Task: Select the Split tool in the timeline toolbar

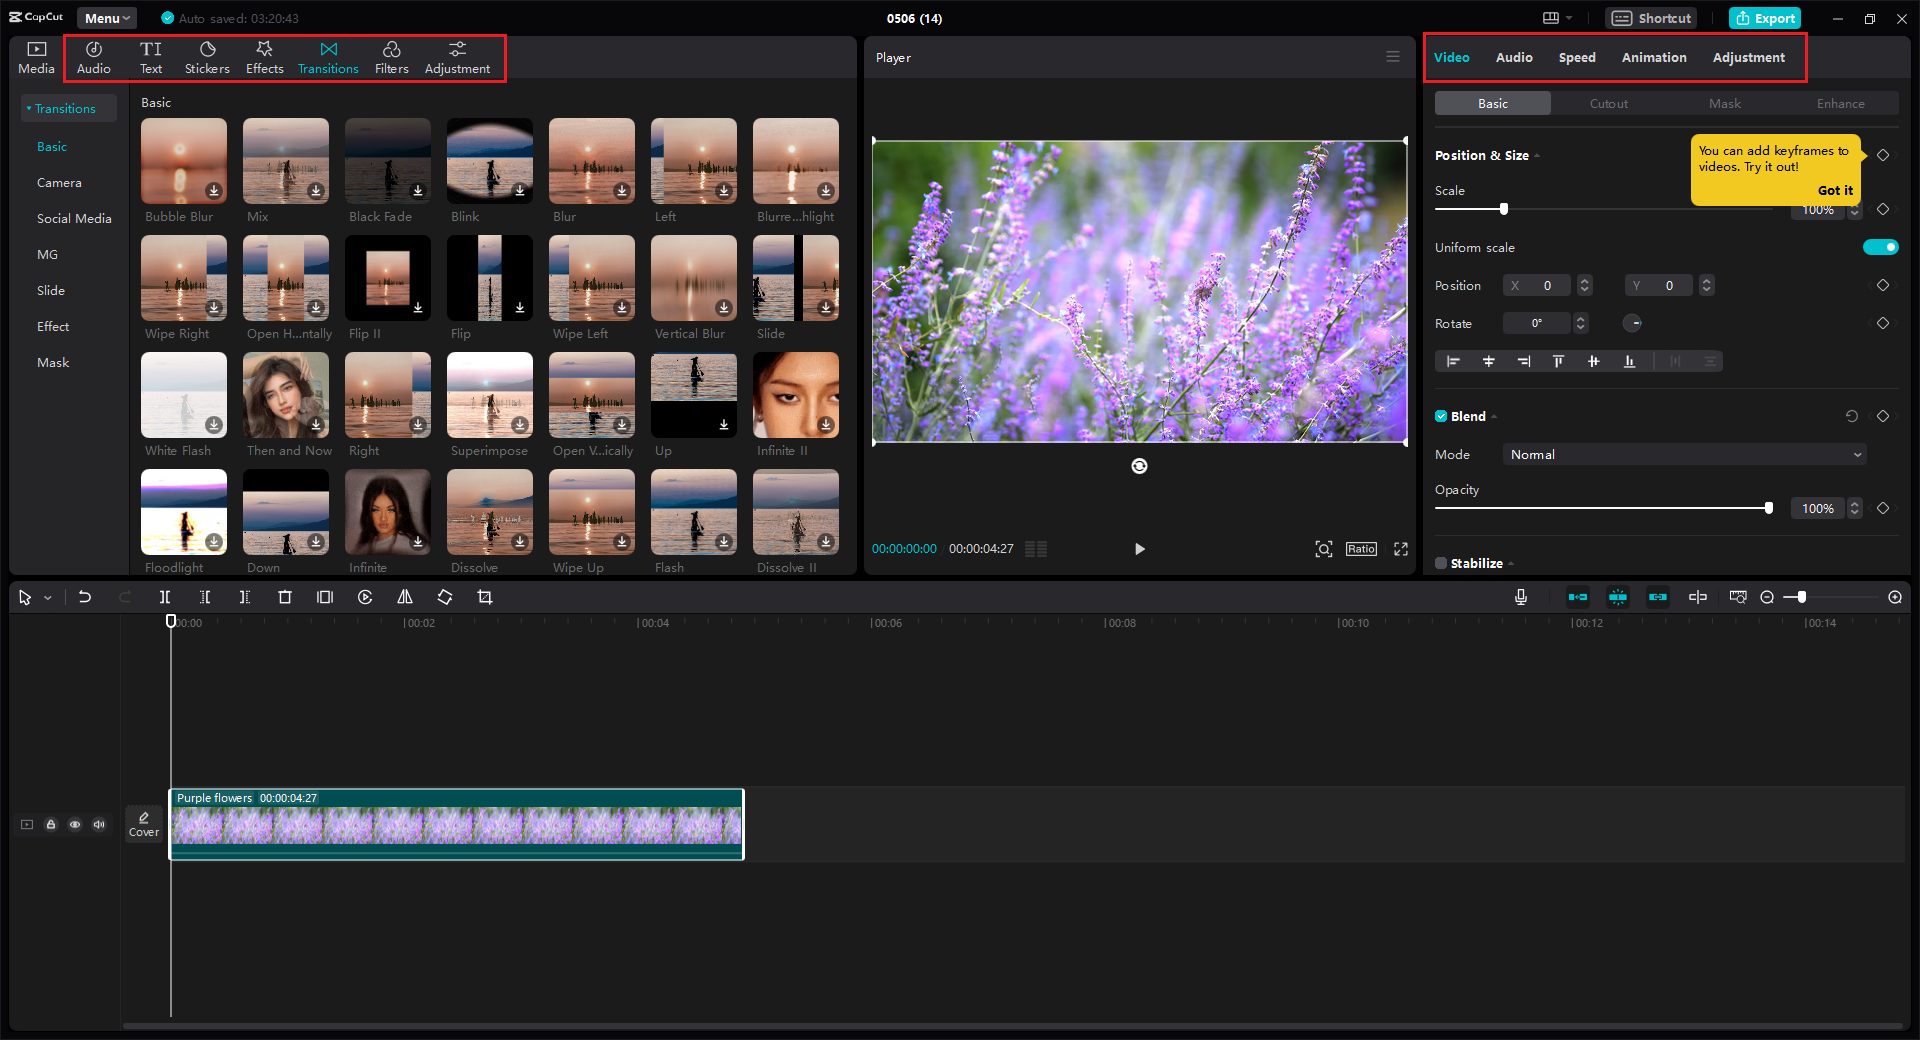Action: pyautogui.click(x=165, y=597)
